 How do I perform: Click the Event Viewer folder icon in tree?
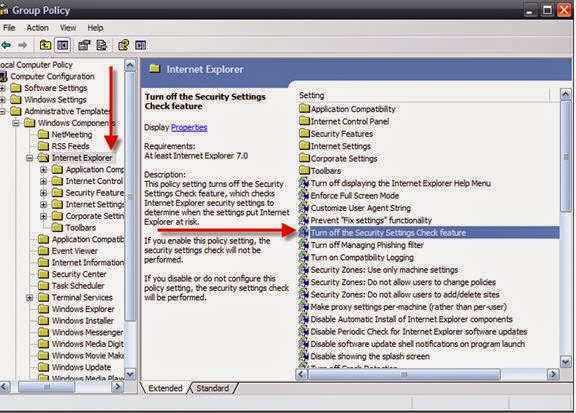[x=44, y=251]
